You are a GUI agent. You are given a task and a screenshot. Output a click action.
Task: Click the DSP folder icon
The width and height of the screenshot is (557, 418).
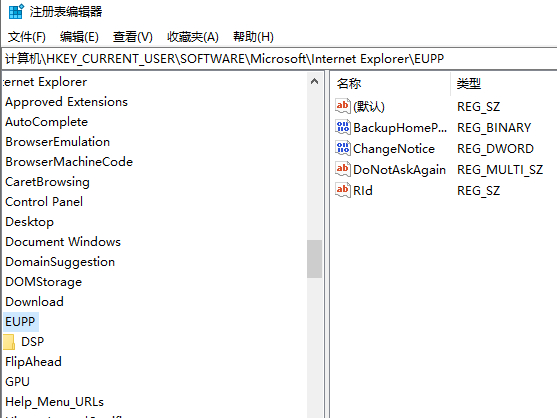click(9, 342)
